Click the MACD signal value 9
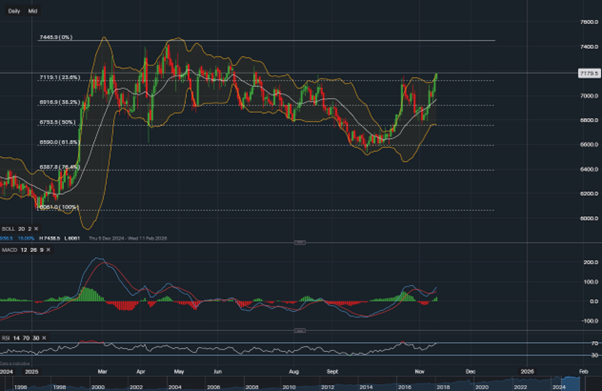Screen dimensions: 602x391 [x=42, y=250]
